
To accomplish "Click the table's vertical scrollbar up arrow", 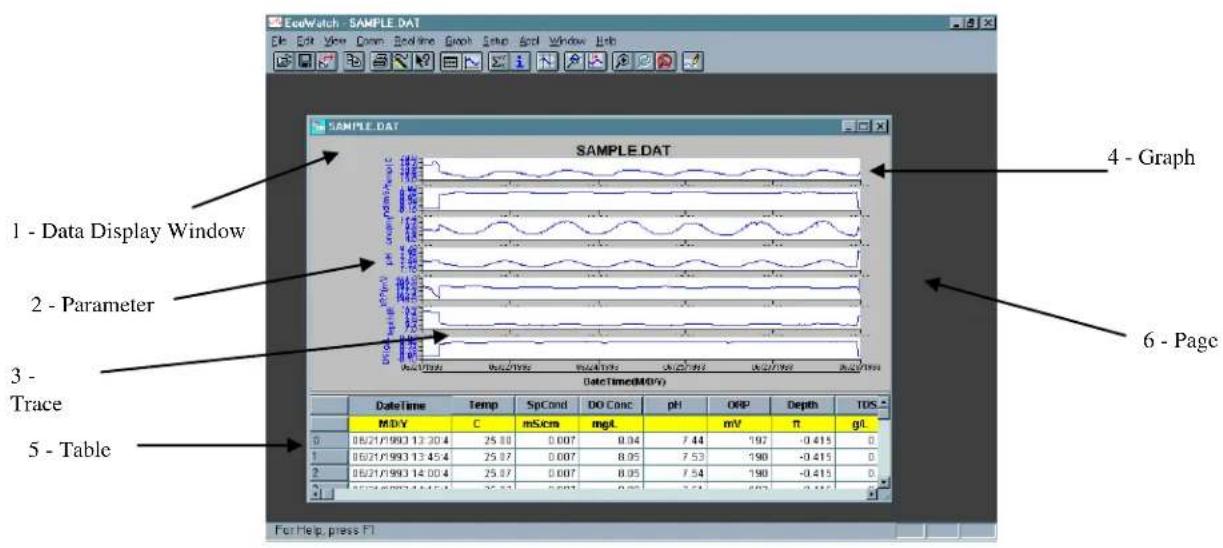I will 883,403.
